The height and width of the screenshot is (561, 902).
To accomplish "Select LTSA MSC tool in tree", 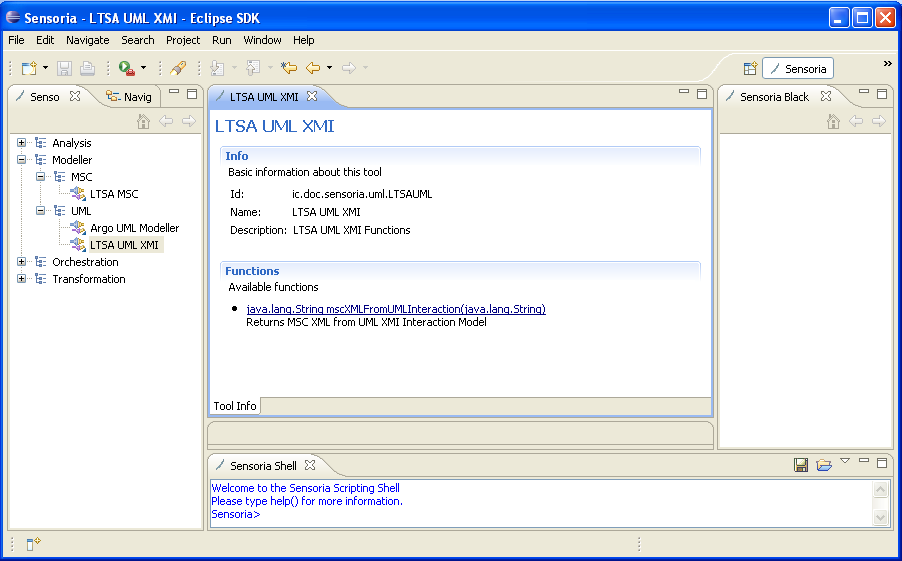I will [114, 194].
